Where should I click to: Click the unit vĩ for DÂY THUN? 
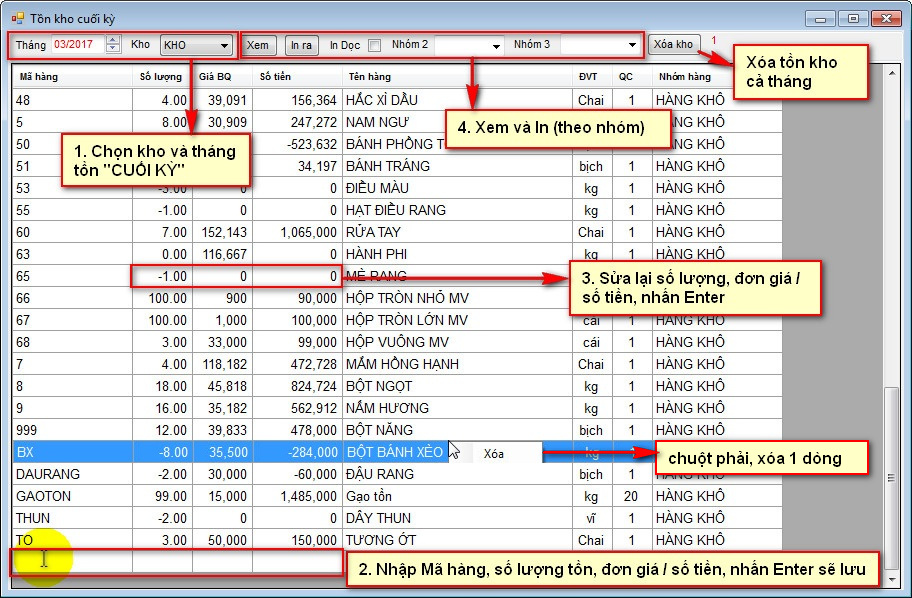point(592,518)
